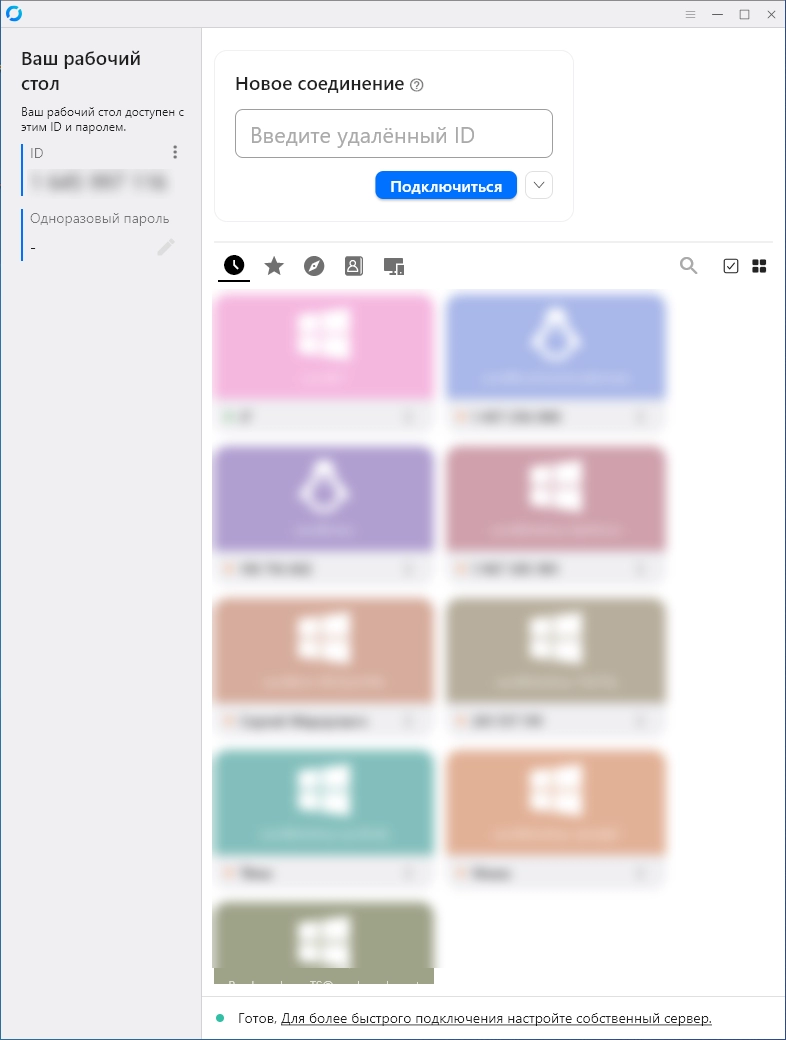Edit the one-time password with pencil icon
This screenshot has height=1040, width=786.
[166, 247]
